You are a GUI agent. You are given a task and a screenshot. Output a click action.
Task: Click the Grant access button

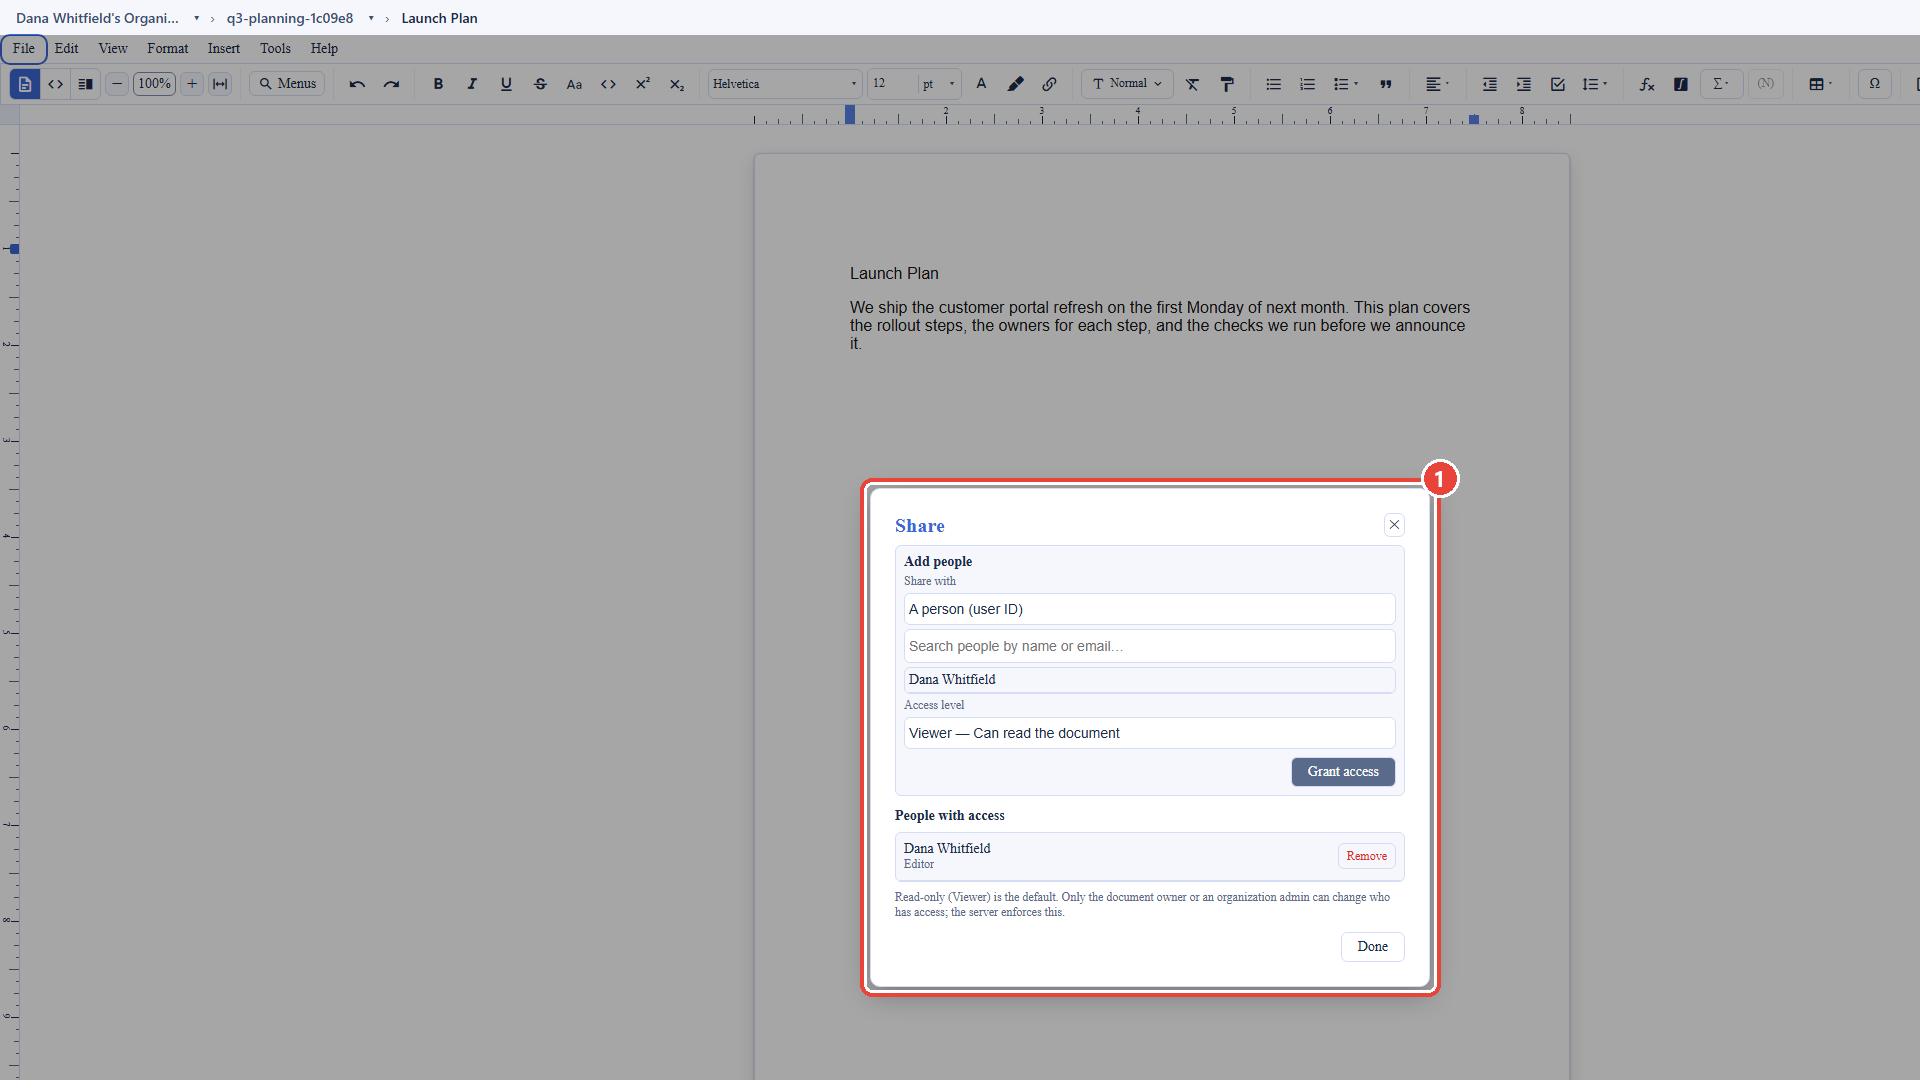point(1343,772)
